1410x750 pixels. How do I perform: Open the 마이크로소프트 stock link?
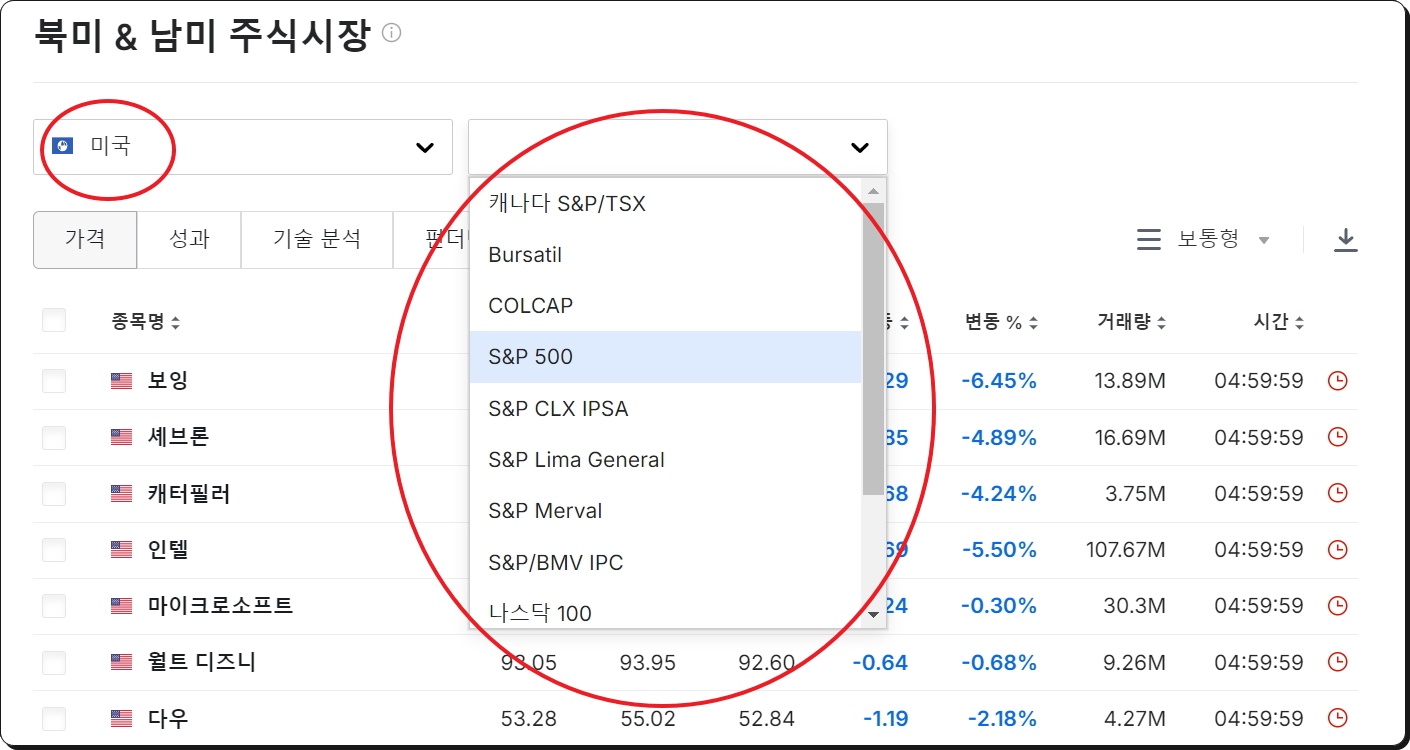(x=220, y=606)
